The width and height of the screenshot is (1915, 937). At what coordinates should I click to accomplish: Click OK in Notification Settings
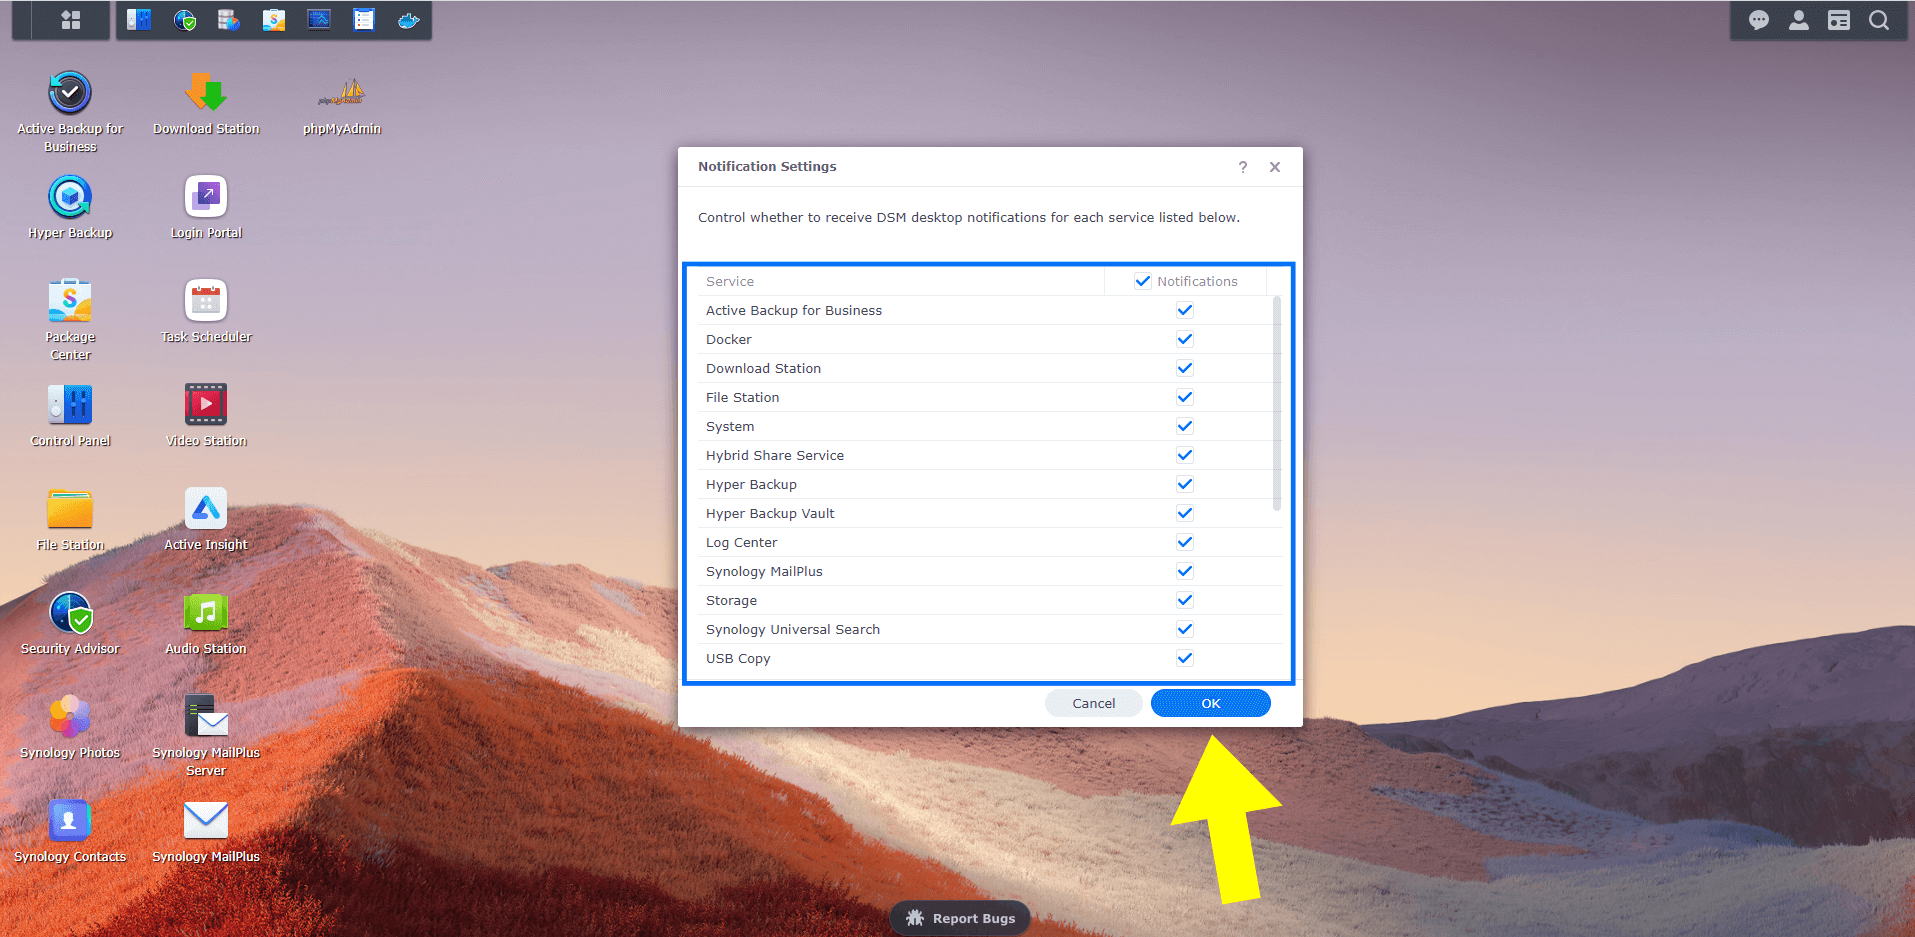click(x=1210, y=703)
